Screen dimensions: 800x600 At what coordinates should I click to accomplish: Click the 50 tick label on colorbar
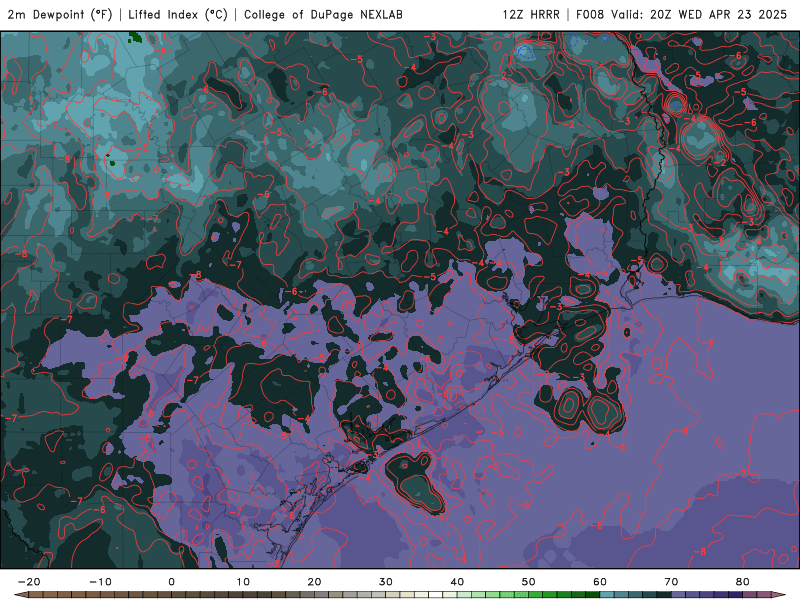529,582
